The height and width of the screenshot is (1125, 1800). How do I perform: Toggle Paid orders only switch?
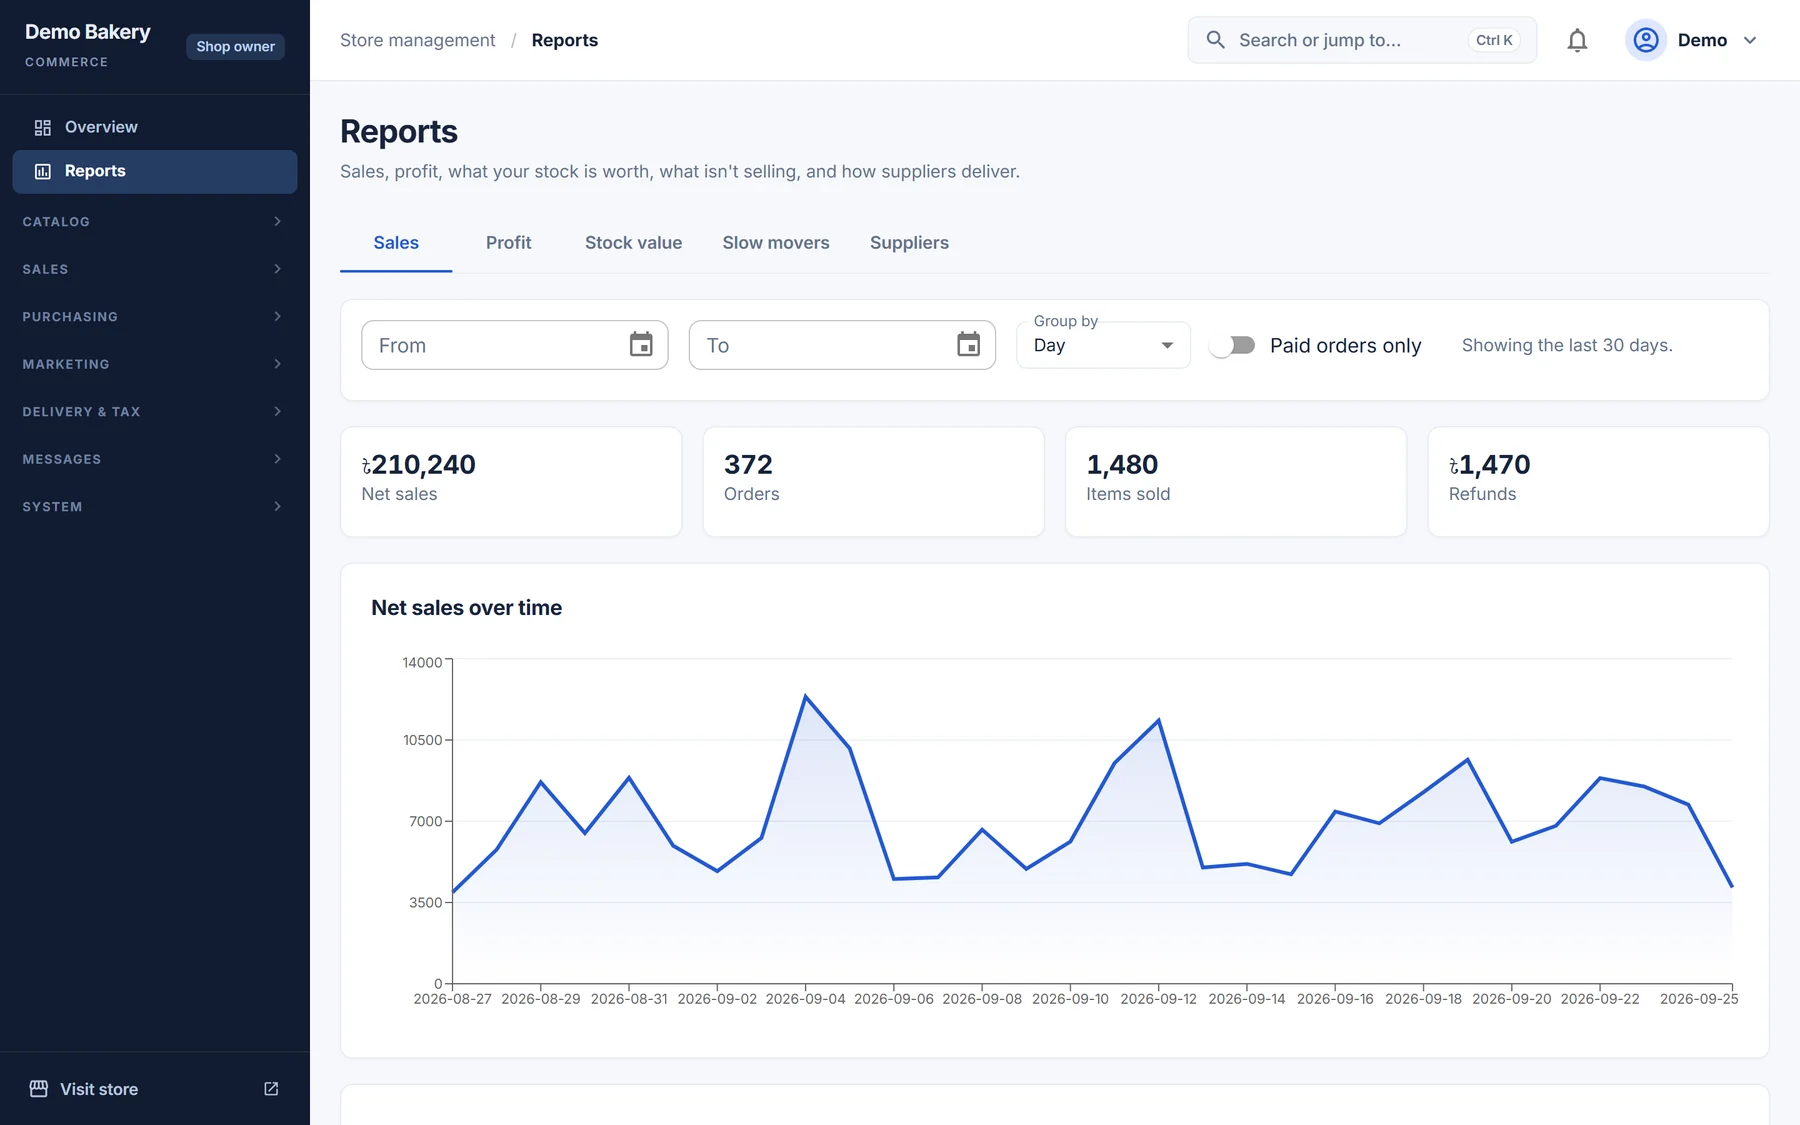(1232, 345)
